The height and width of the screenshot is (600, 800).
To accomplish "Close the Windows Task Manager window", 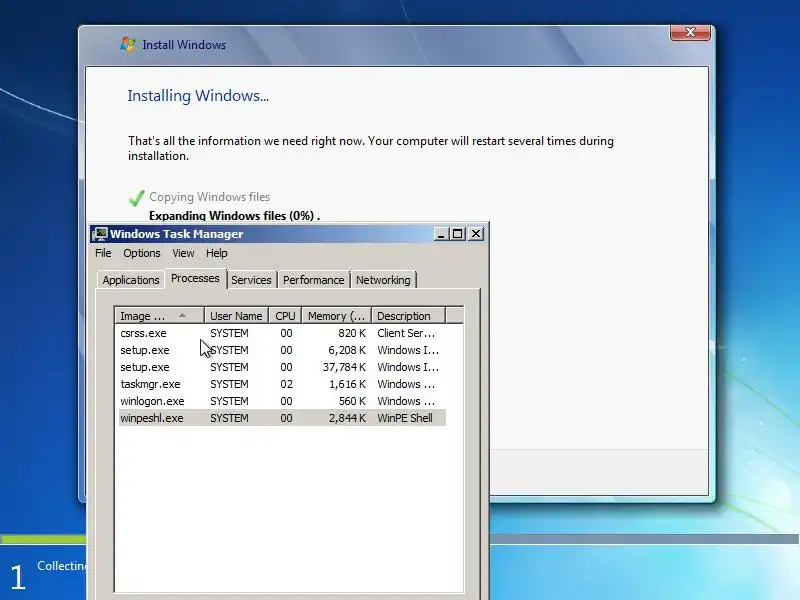I will pos(476,234).
